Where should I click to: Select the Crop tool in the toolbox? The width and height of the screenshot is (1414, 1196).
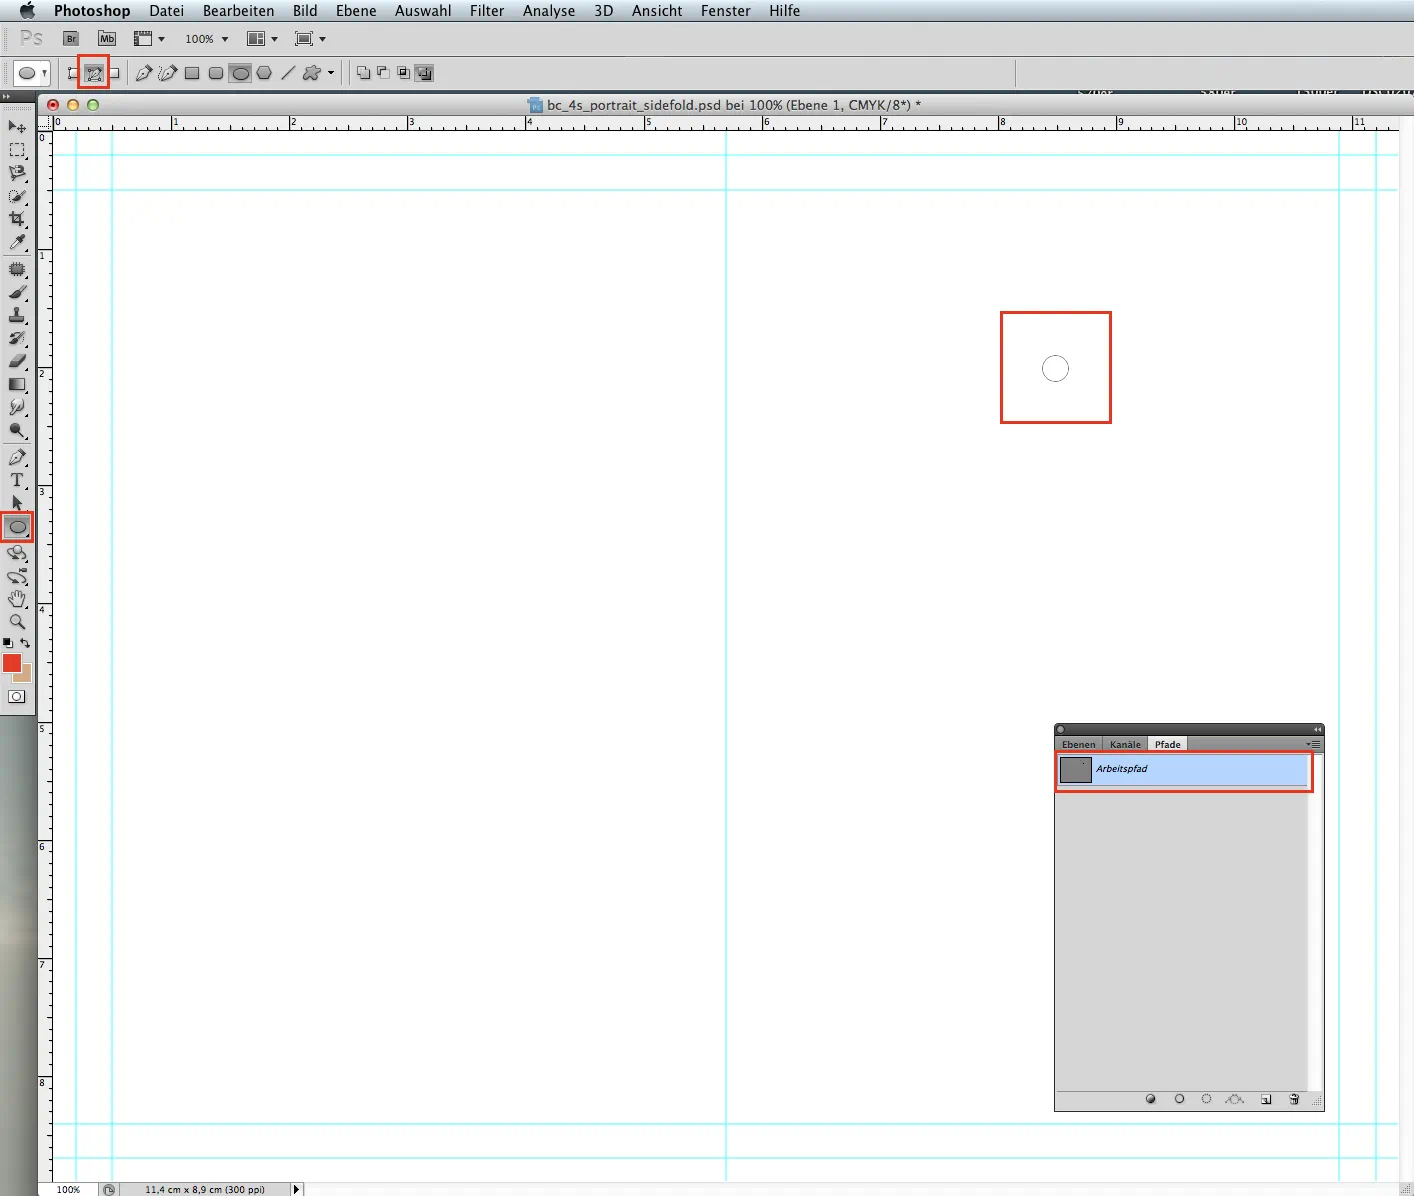click(17, 219)
